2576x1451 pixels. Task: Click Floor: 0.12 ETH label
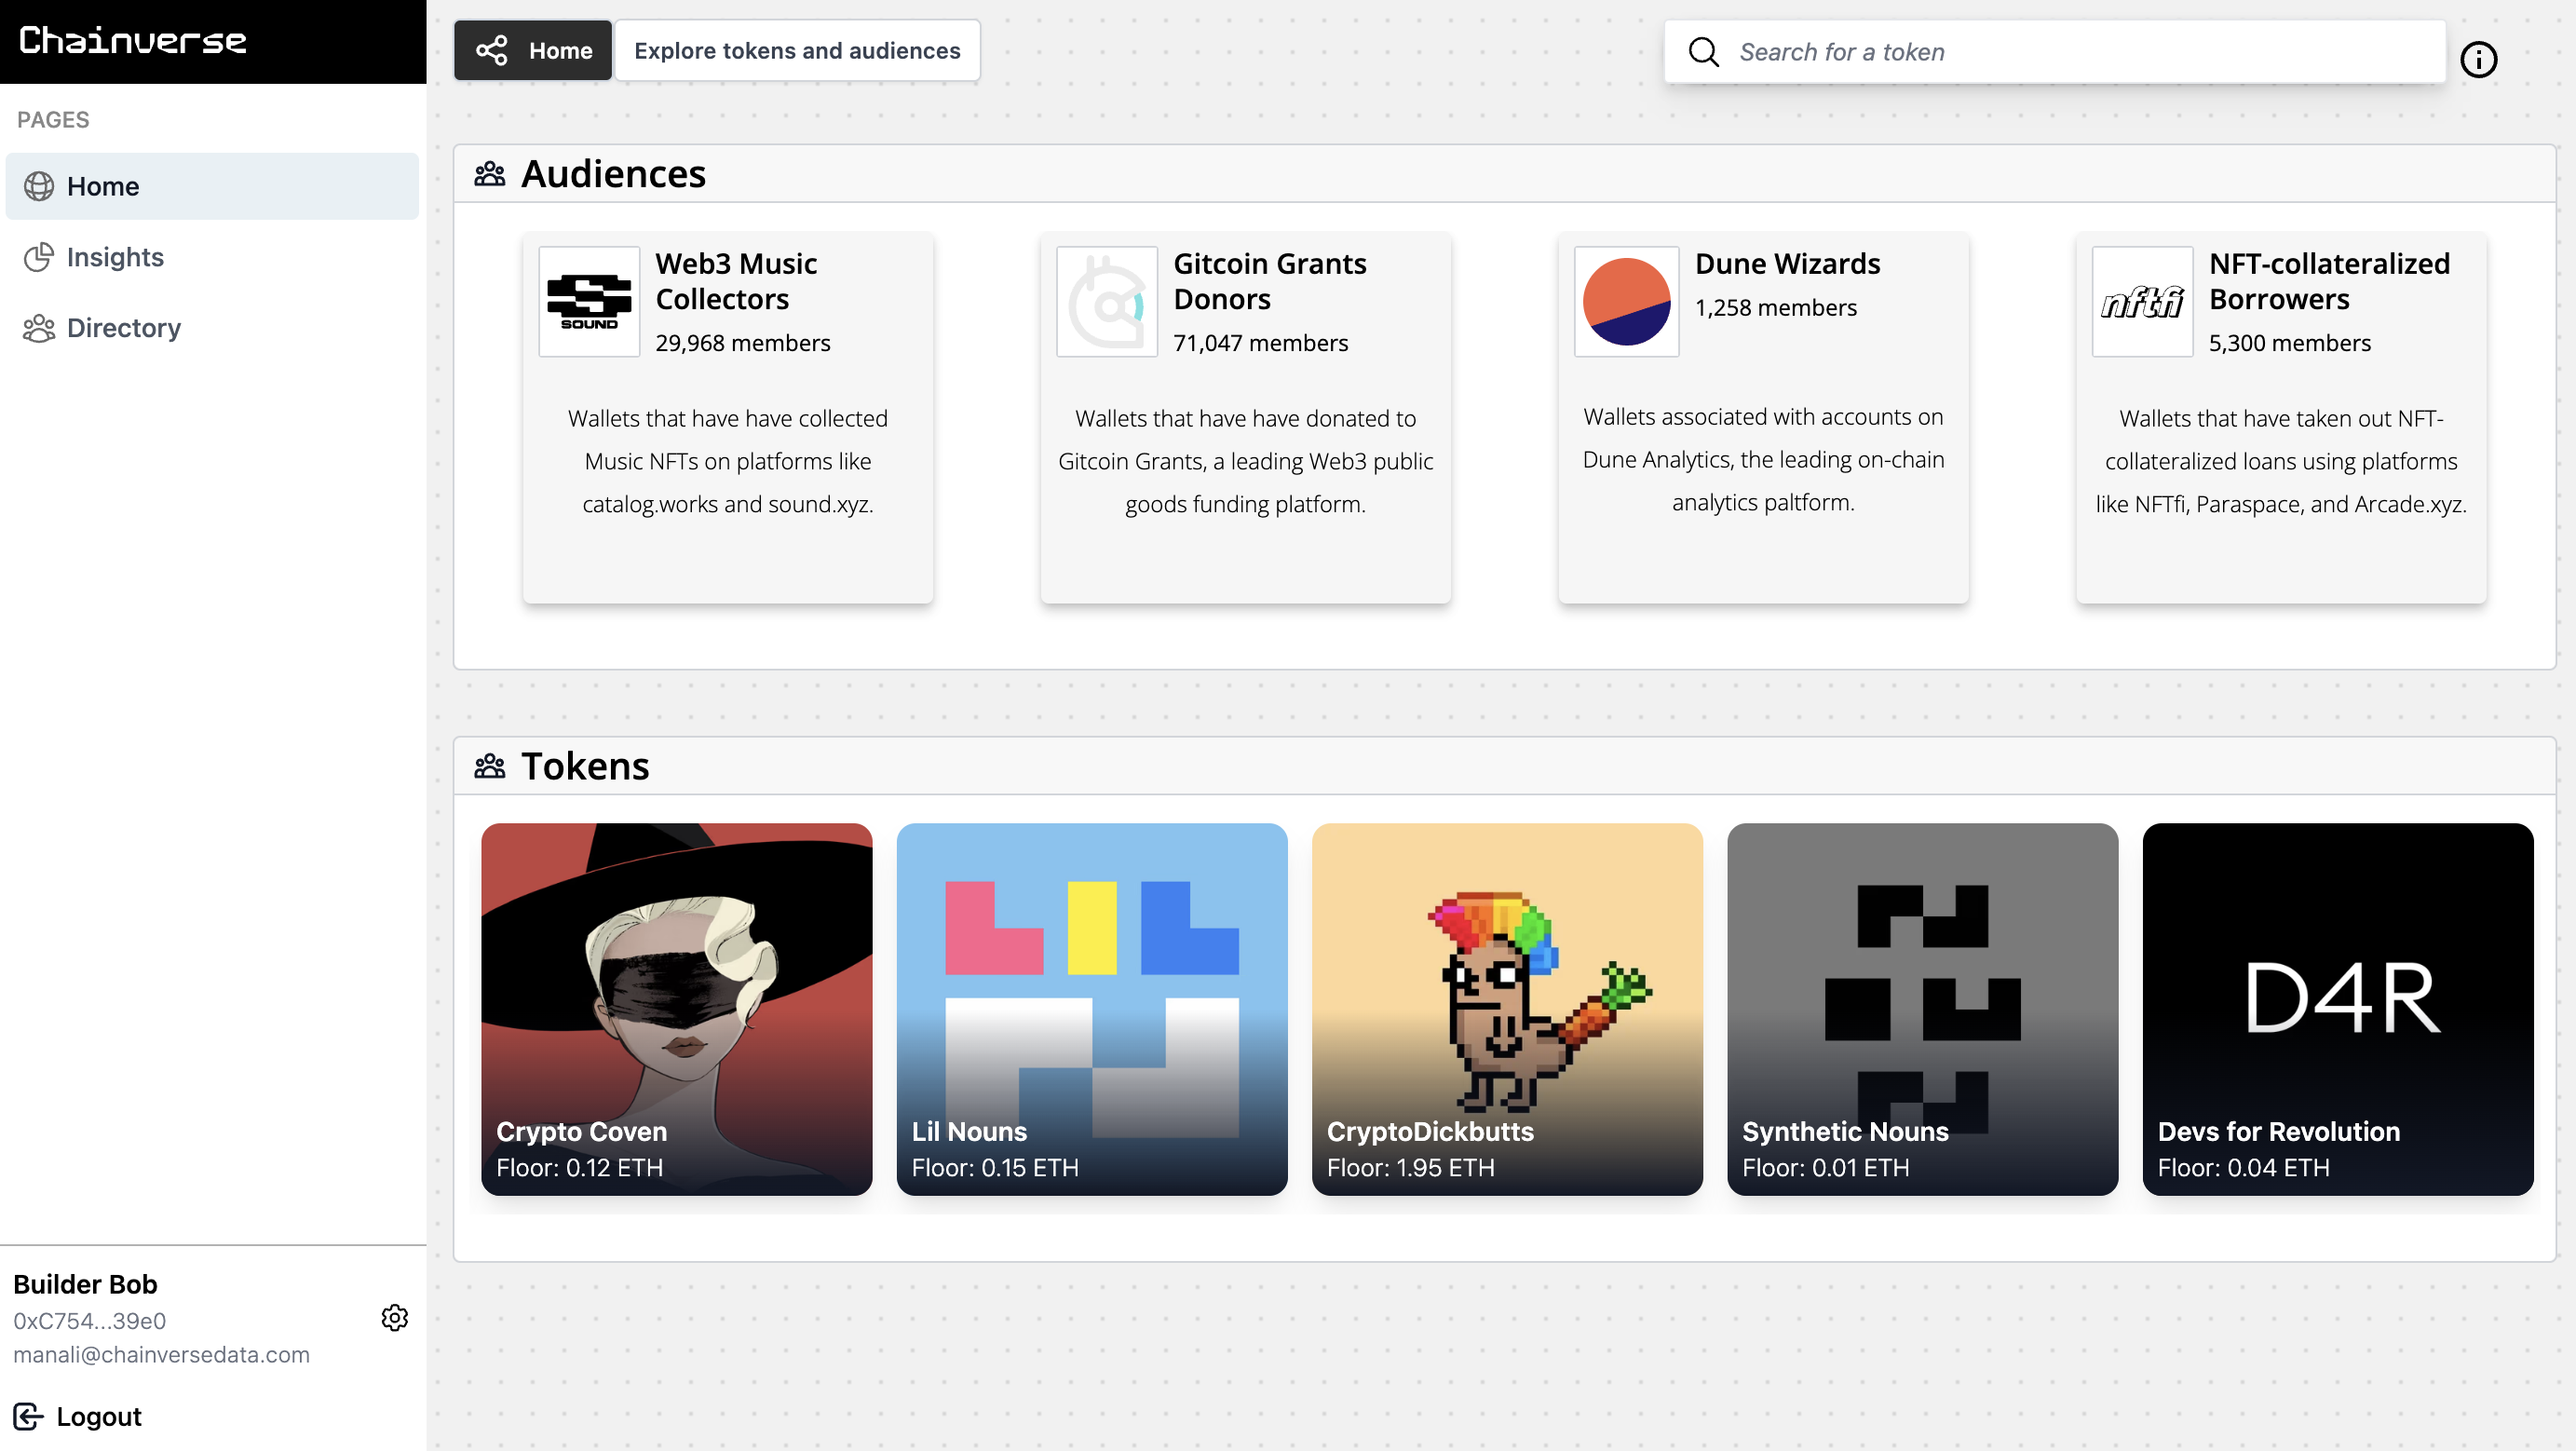pos(580,1168)
